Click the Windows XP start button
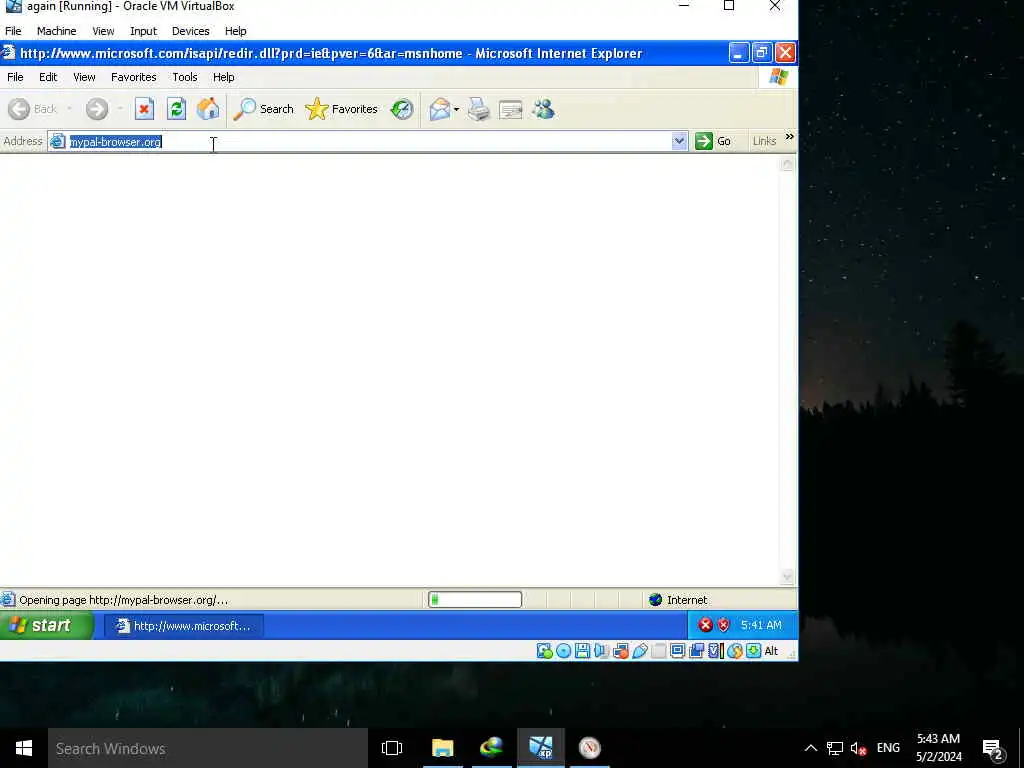This screenshot has height=768, width=1024. click(46, 626)
